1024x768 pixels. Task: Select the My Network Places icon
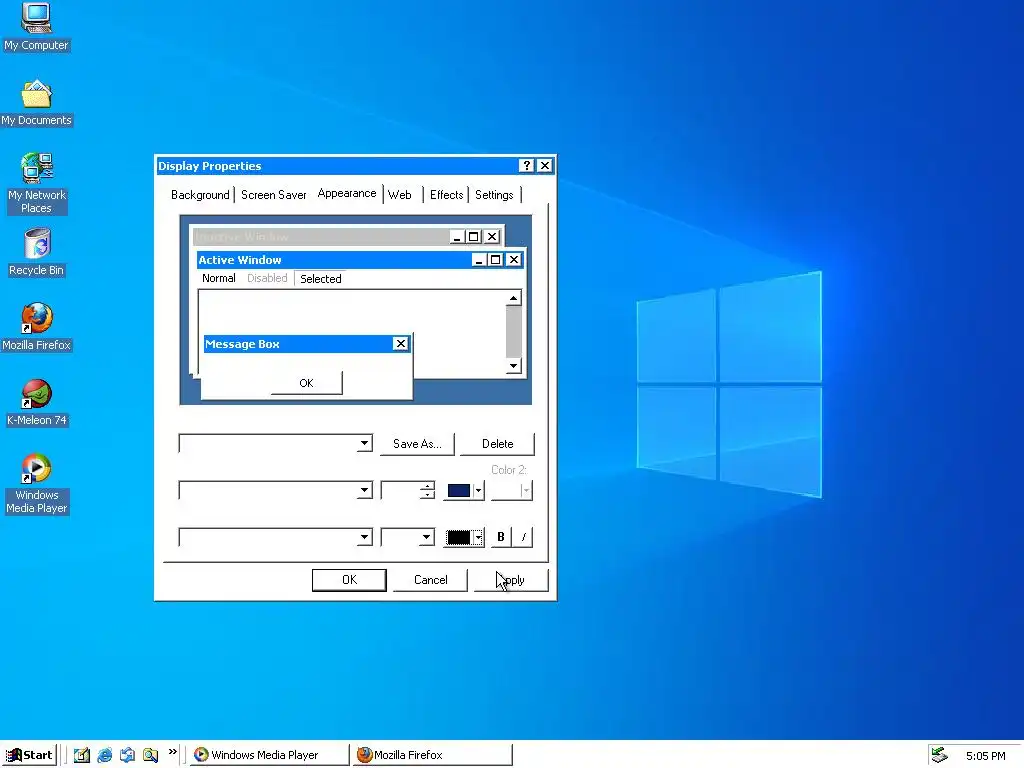pyautogui.click(x=37, y=182)
